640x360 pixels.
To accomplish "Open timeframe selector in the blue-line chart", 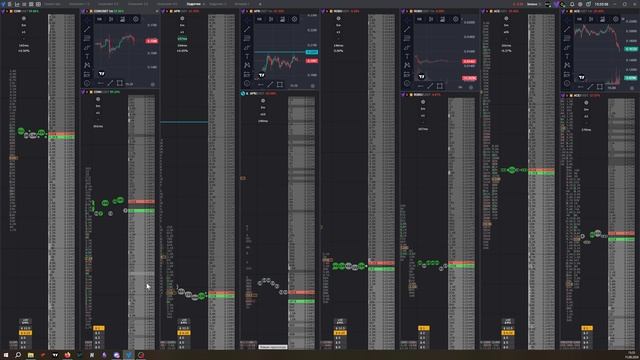I will (259, 19).
